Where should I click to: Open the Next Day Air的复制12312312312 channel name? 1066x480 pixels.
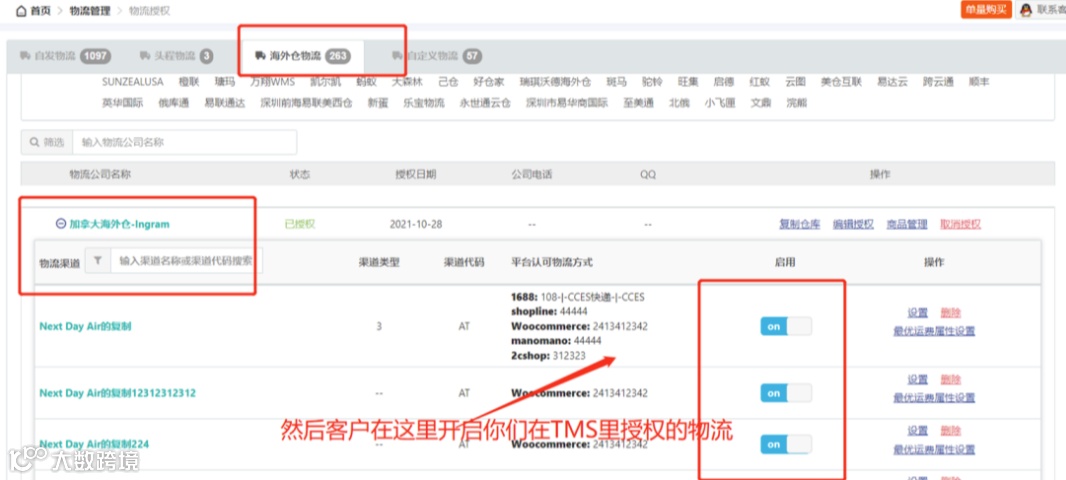pyautogui.click(x=118, y=393)
